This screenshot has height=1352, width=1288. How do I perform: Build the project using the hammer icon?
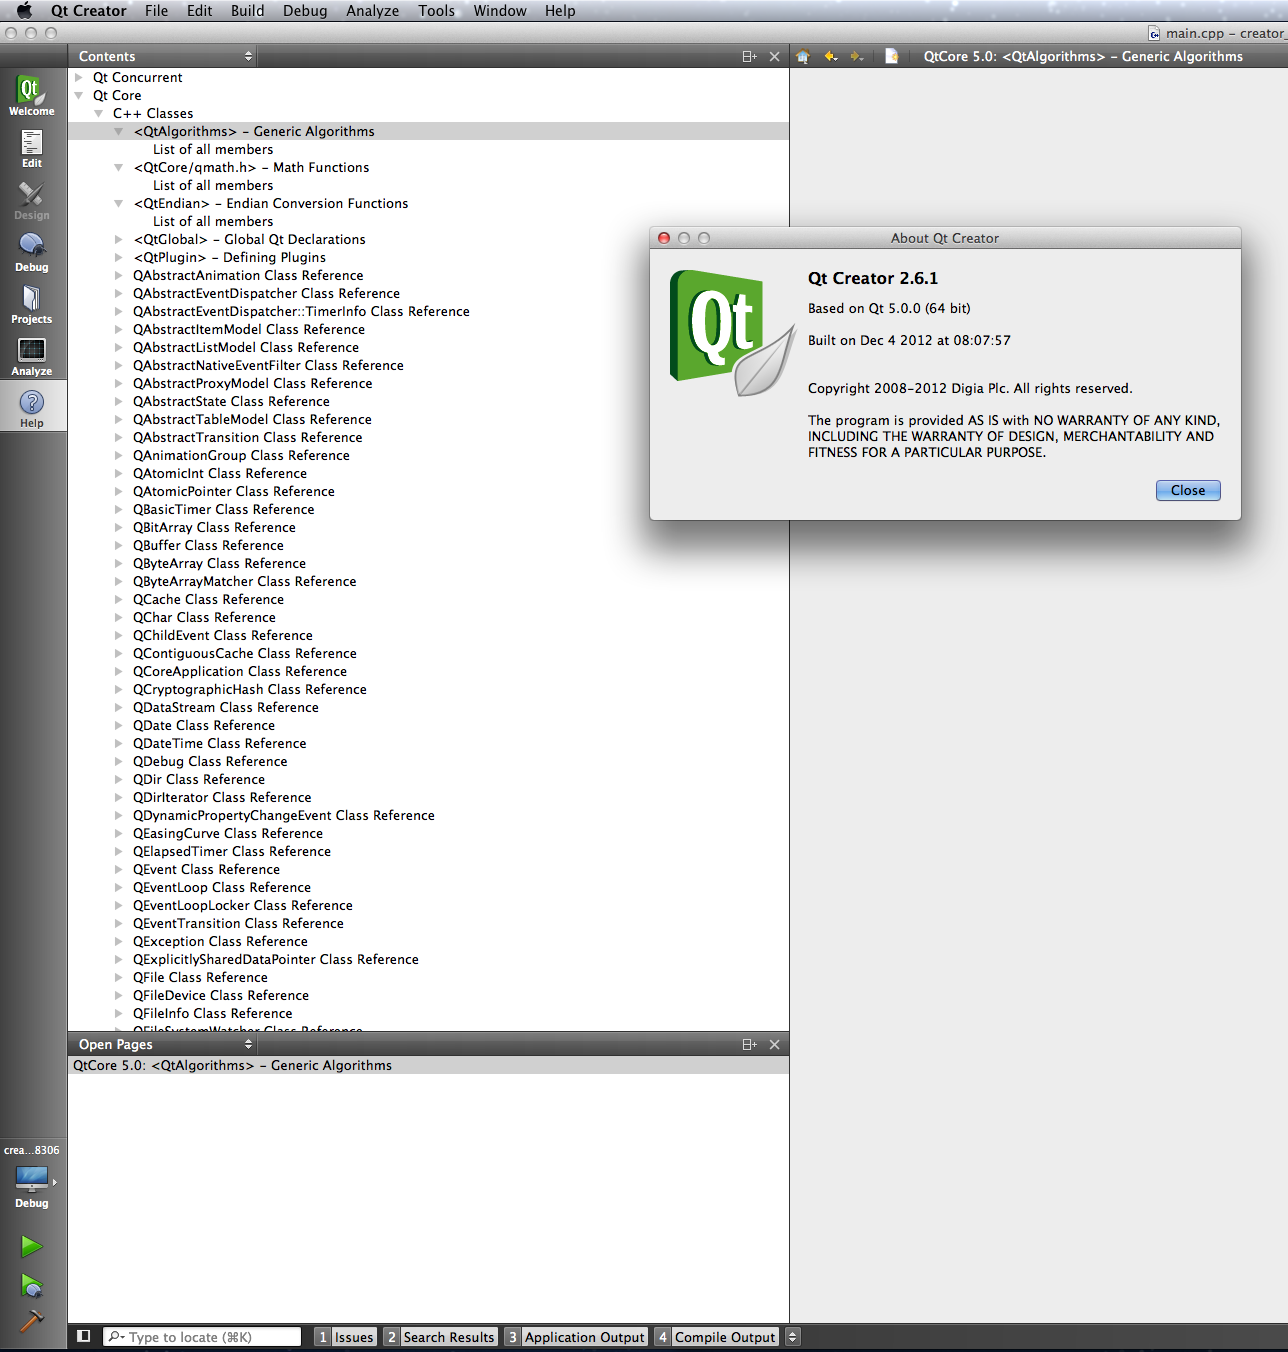(32, 1321)
